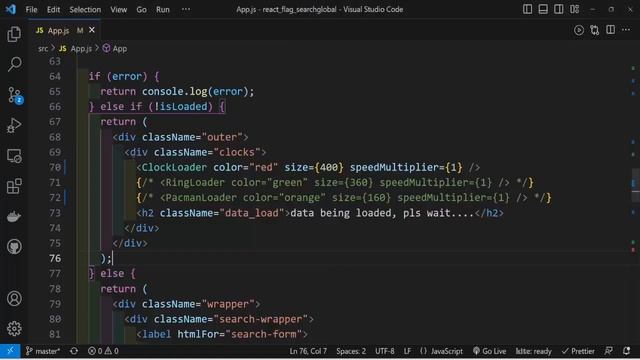The height and width of the screenshot is (360, 640).
Task: Click App symbol in the breadcrumb
Action: coord(115,49)
